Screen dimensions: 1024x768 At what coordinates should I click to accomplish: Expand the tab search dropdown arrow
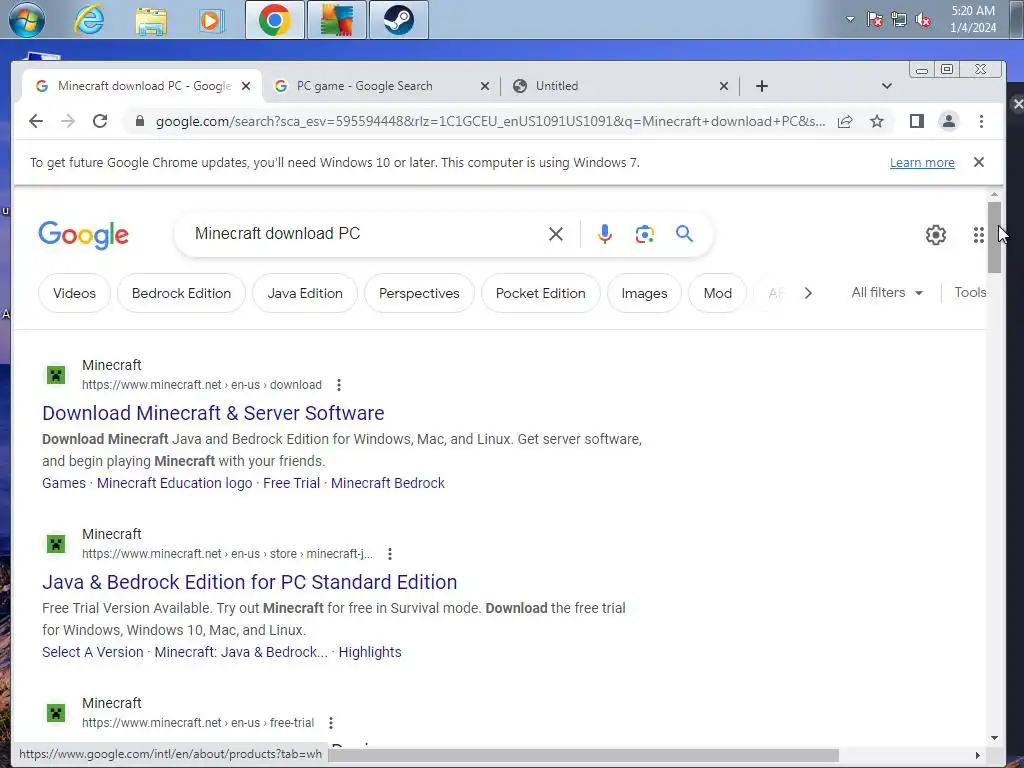(x=886, y=86)
